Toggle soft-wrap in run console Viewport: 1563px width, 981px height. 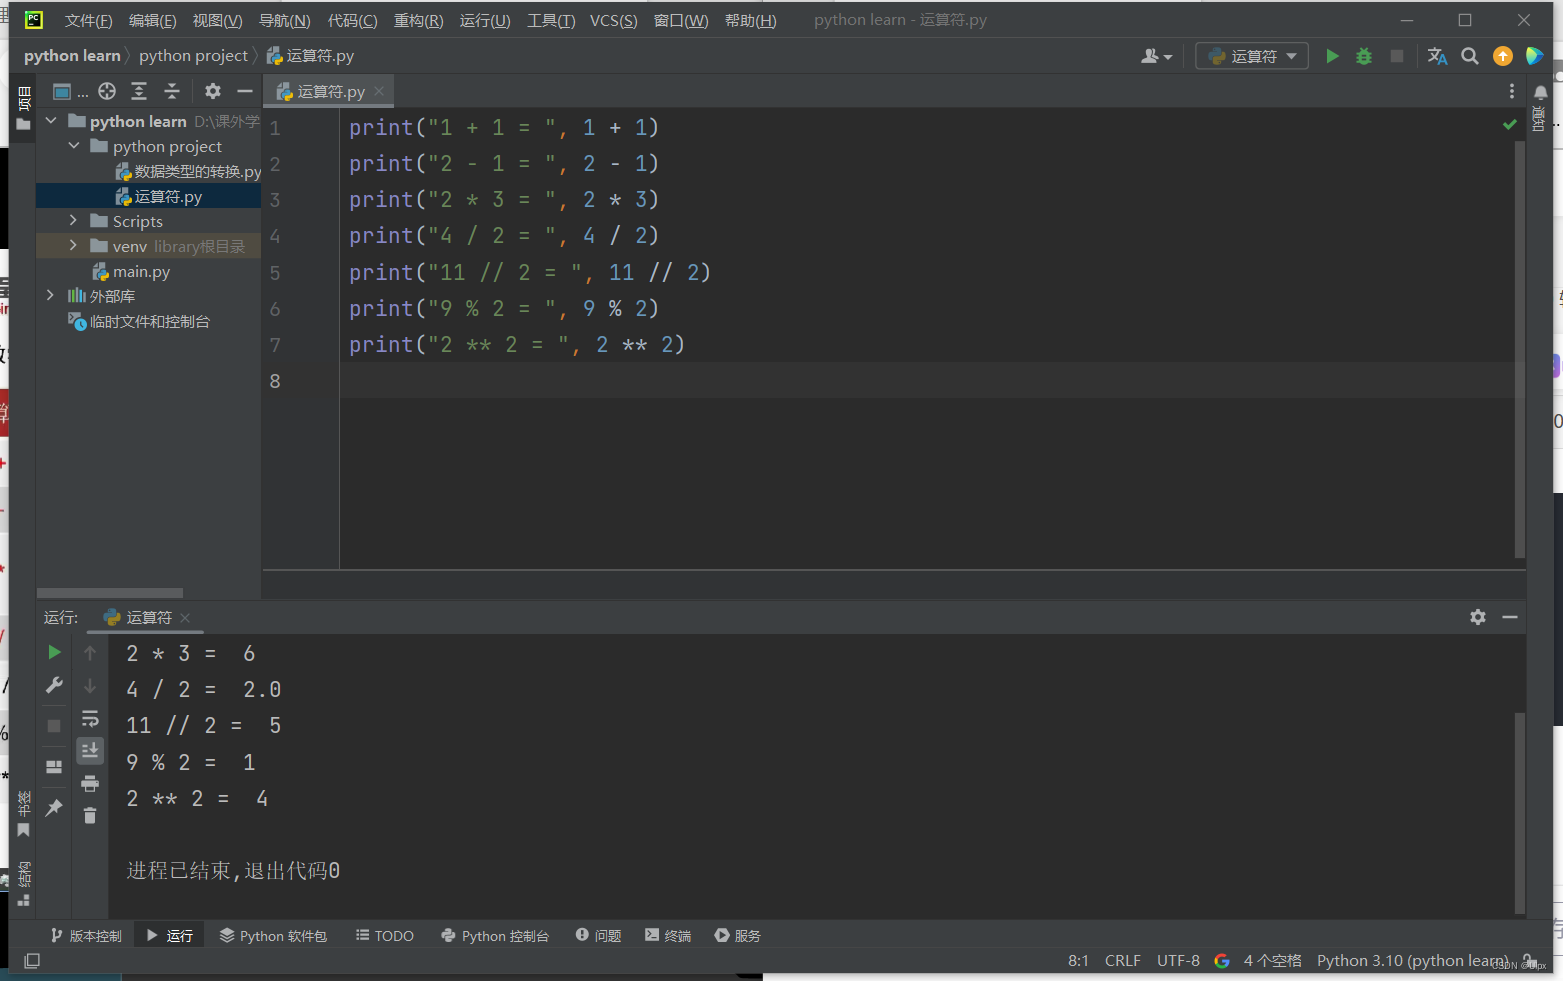(x=90, y=718)
